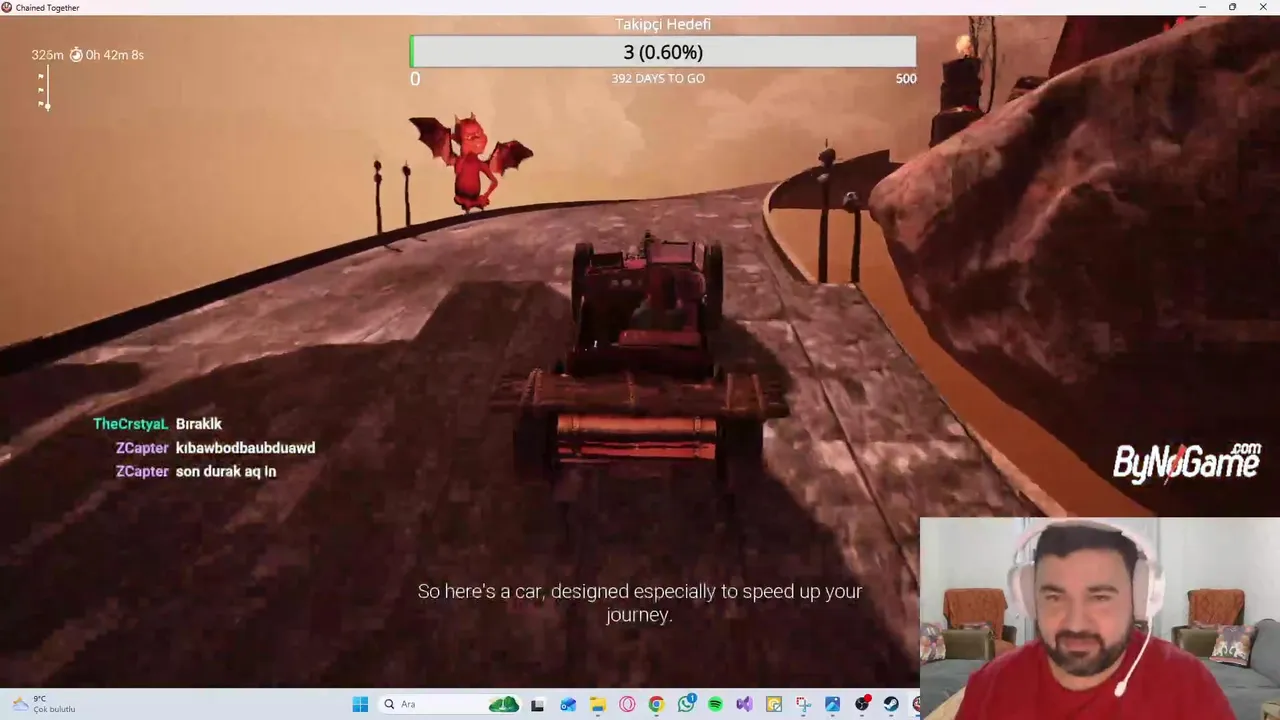Open Task View from the taskbar
Viewport: 1280px width, 720px height.
point(537,704)
